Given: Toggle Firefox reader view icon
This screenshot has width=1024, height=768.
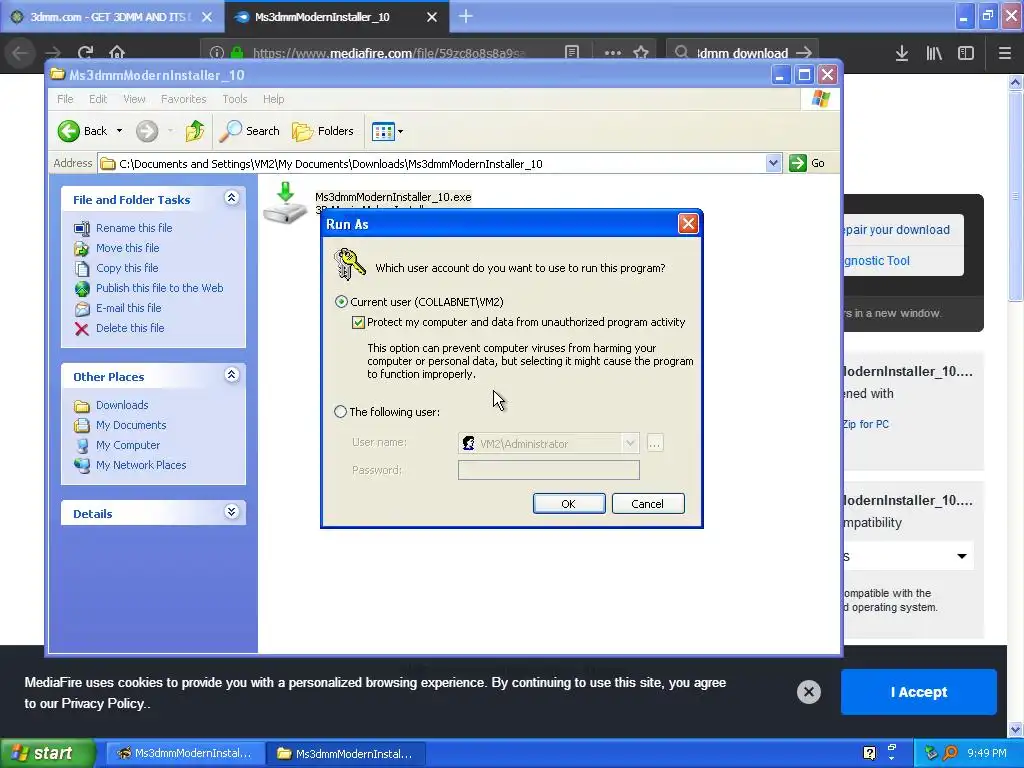Looking at the screenshot, I should point(571,52).
